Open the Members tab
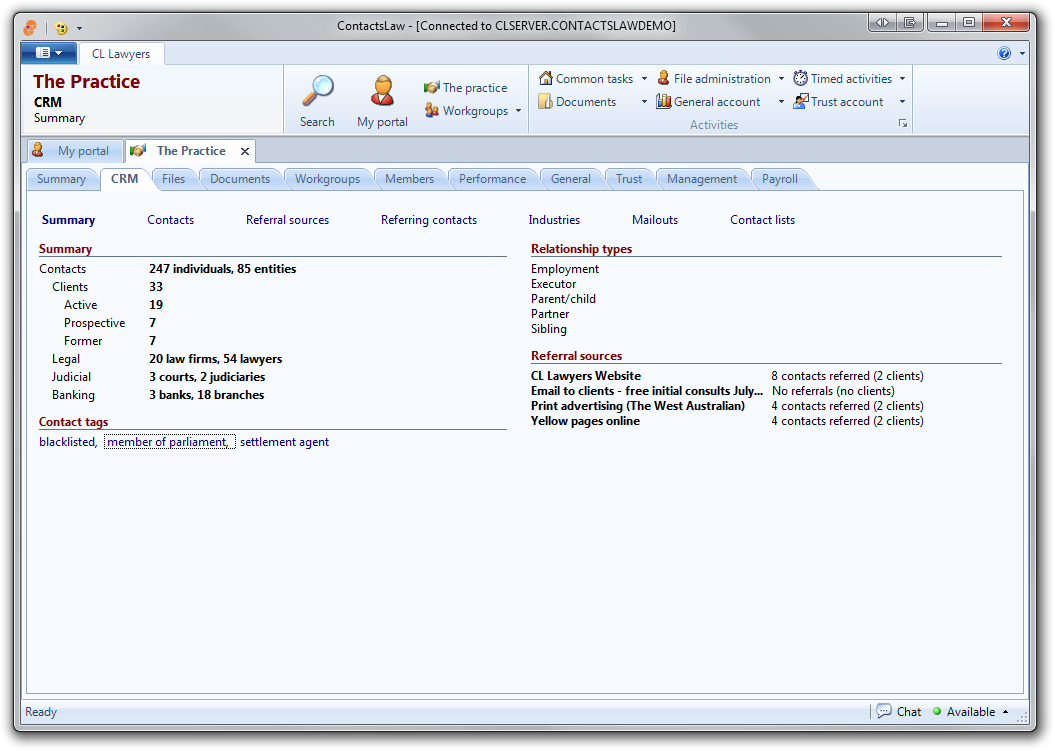This screenshot has height=751, width=1055. point(409,179)
